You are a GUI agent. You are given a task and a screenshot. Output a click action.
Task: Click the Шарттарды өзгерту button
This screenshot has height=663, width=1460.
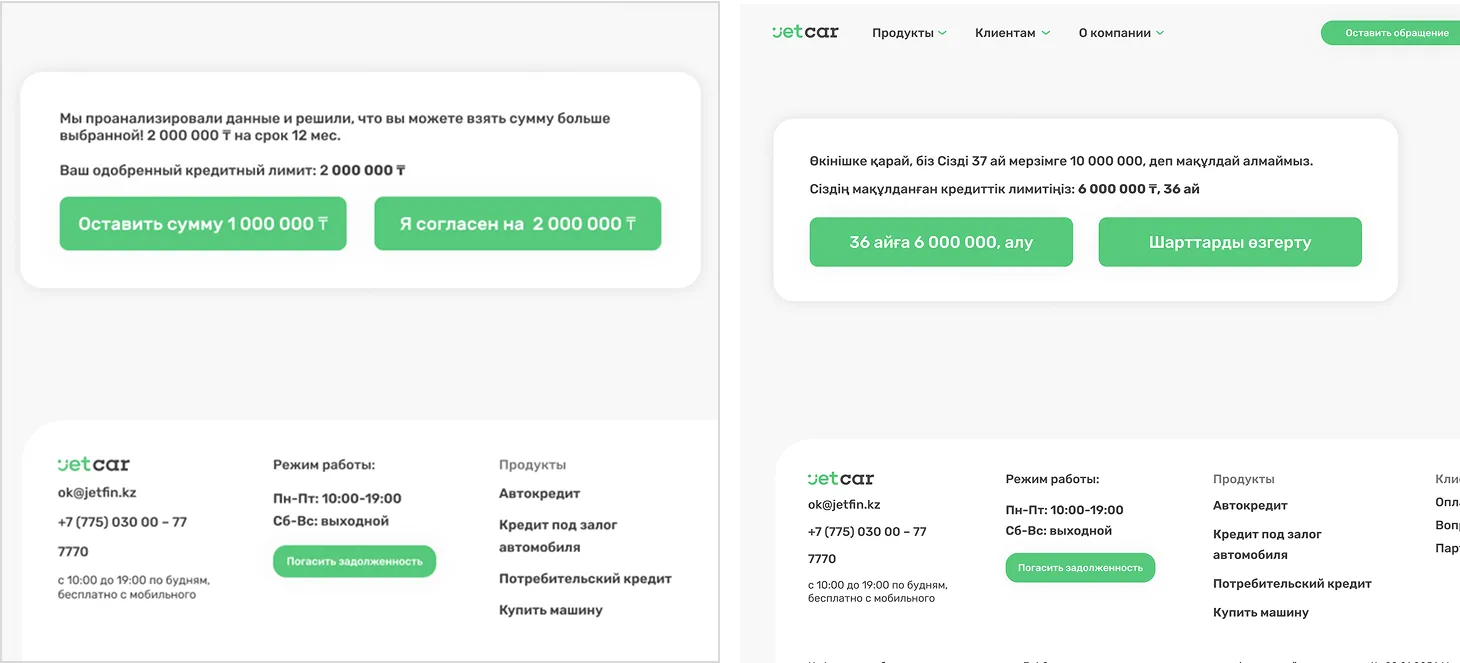tap(1230, 242)
